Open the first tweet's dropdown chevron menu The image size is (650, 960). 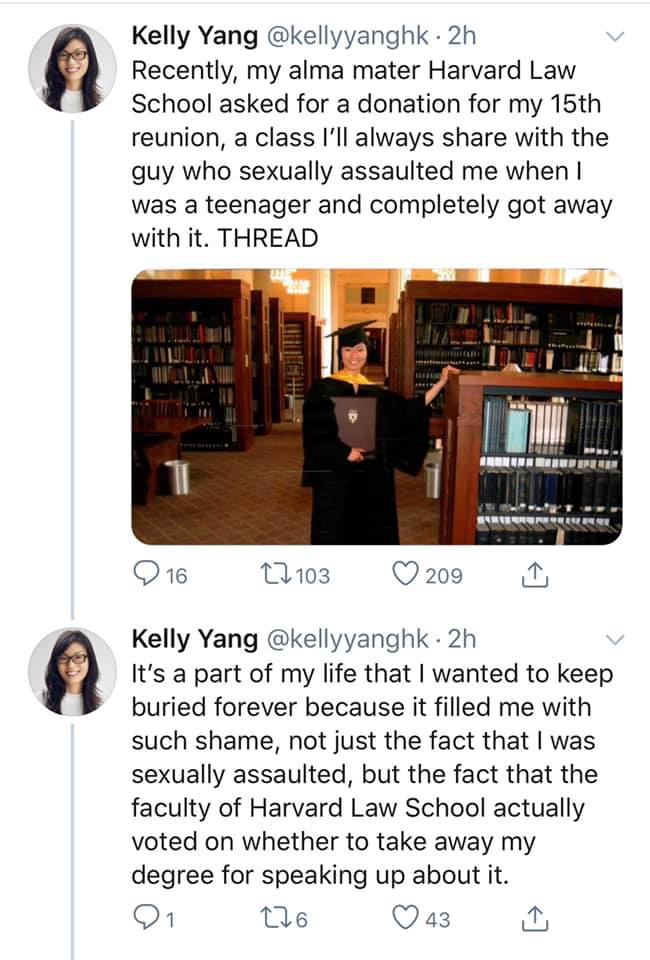coord(615,36)
